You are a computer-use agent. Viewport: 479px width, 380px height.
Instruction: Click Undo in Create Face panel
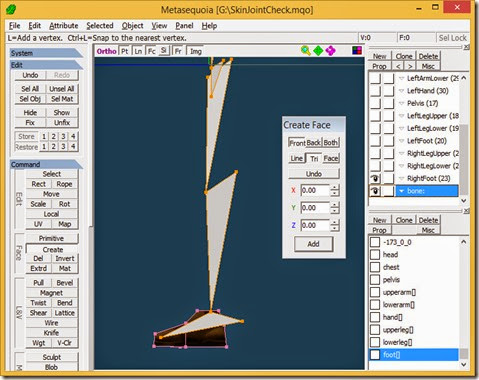(314, 174)
